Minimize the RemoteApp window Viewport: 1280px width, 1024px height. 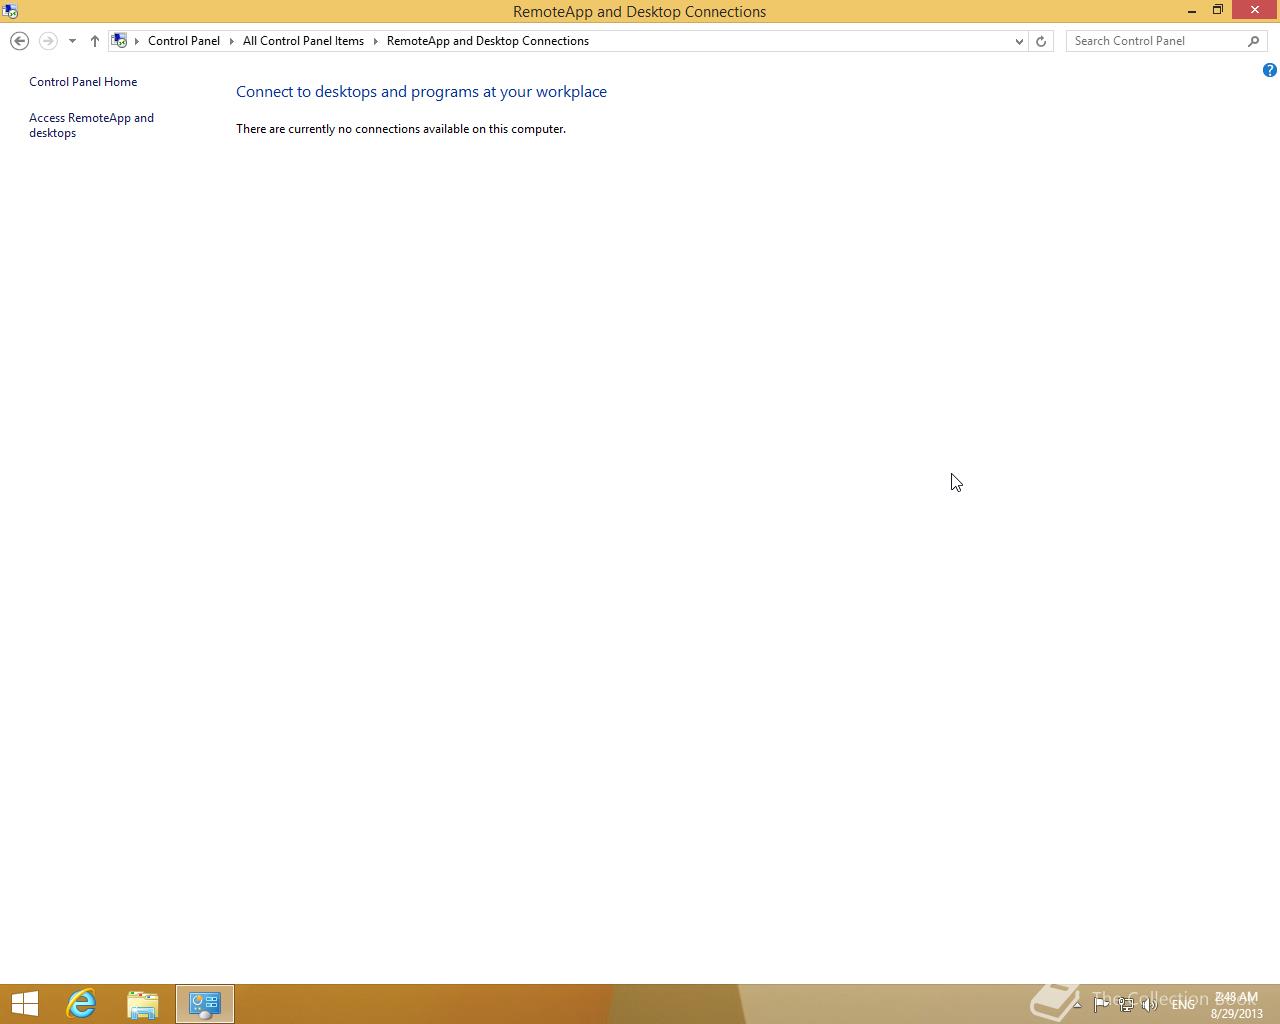(1192, 11)
